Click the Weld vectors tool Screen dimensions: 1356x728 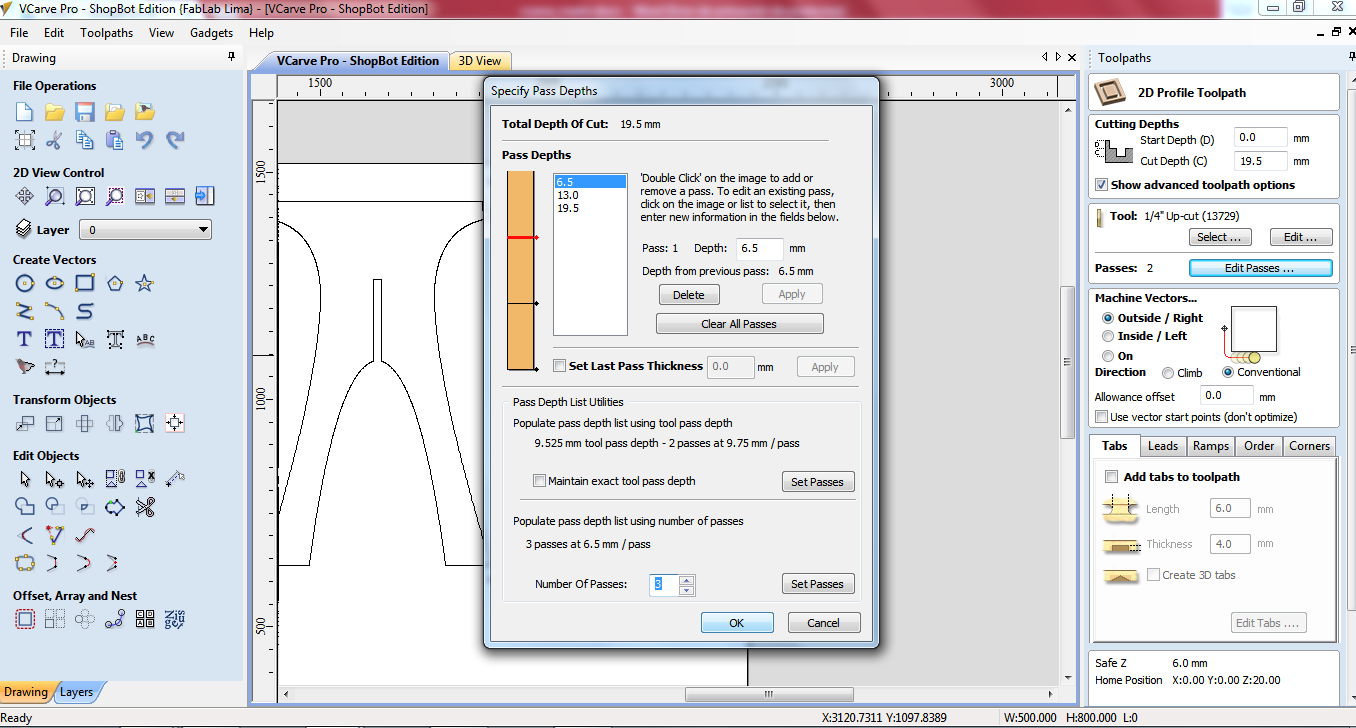[x=25, y=507]
